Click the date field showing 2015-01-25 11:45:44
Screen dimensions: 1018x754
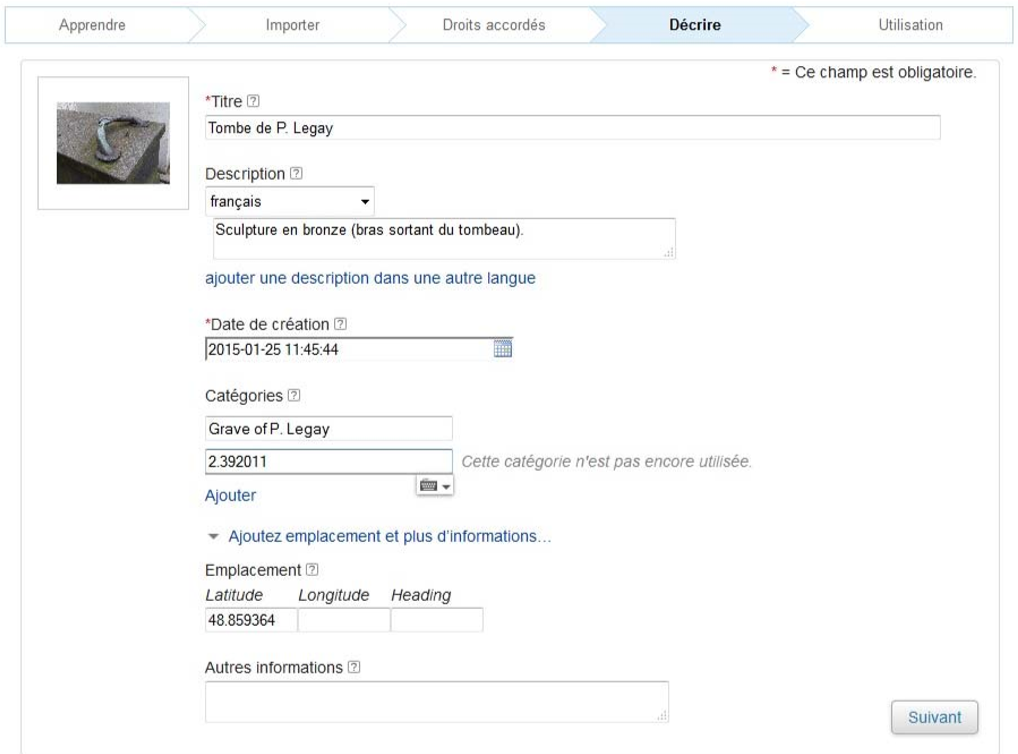(359, 349)
